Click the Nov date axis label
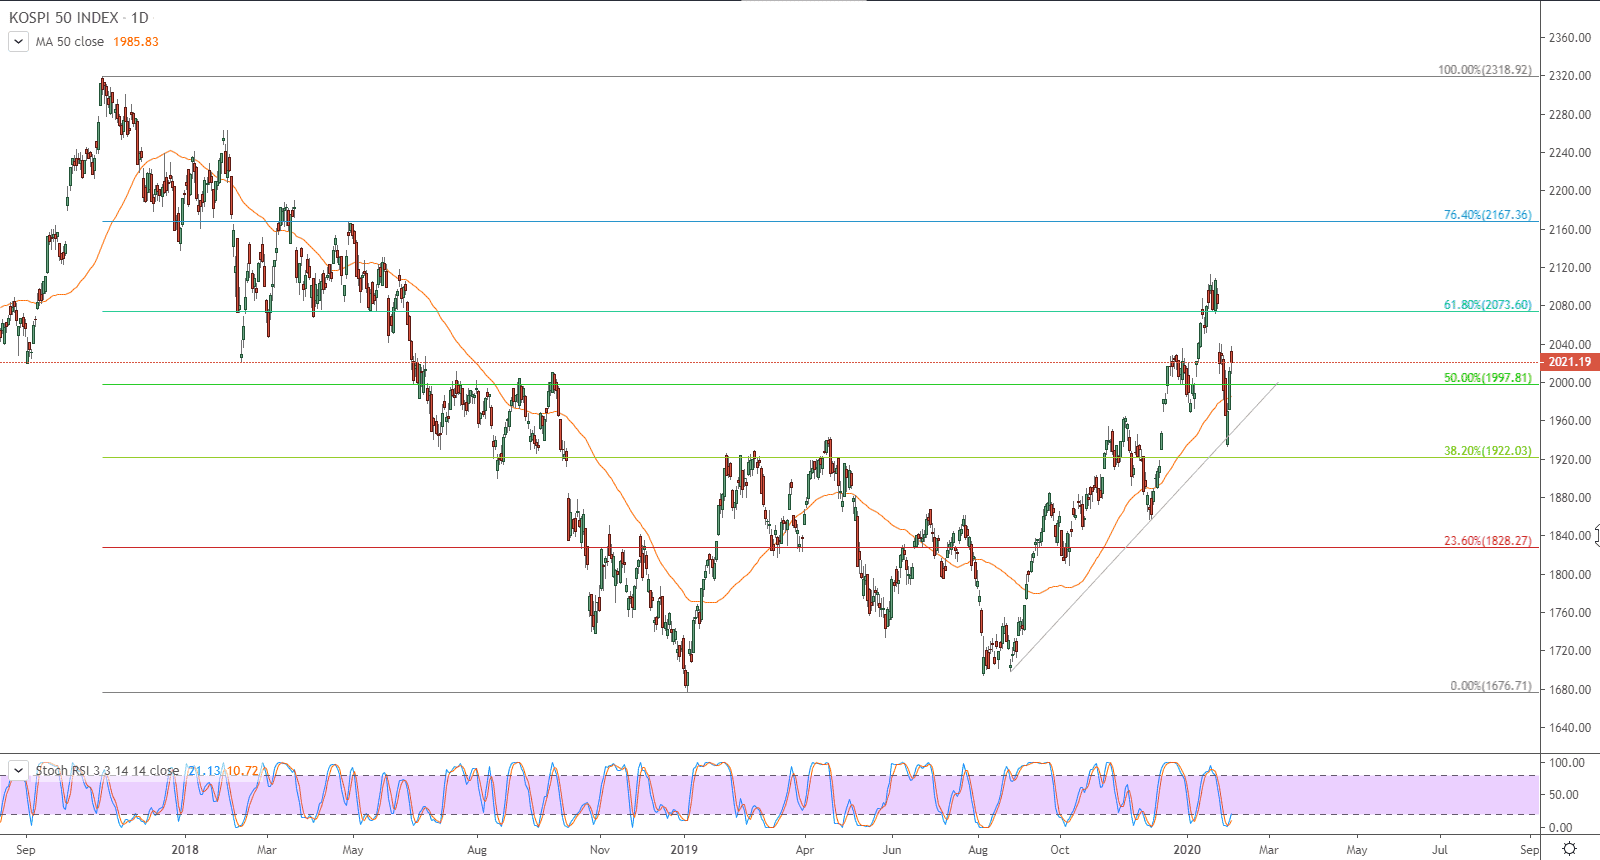The width and height of the screenshot is (1600, 860). 599,850
